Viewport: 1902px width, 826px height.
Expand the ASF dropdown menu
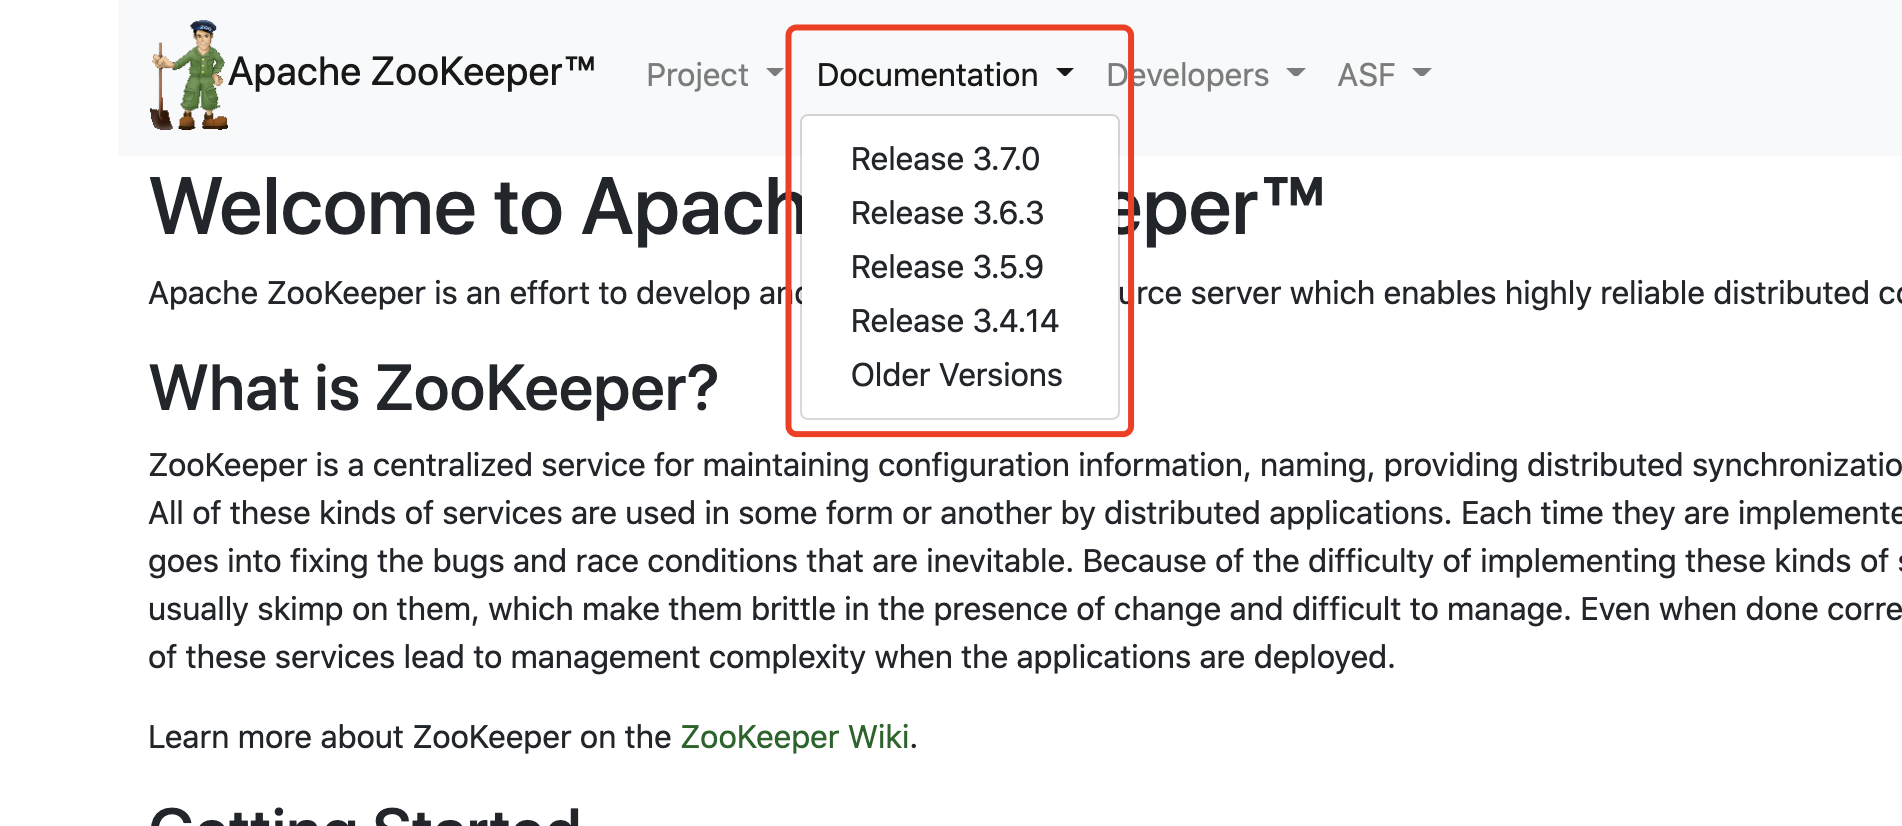[x=1384, y=75]
